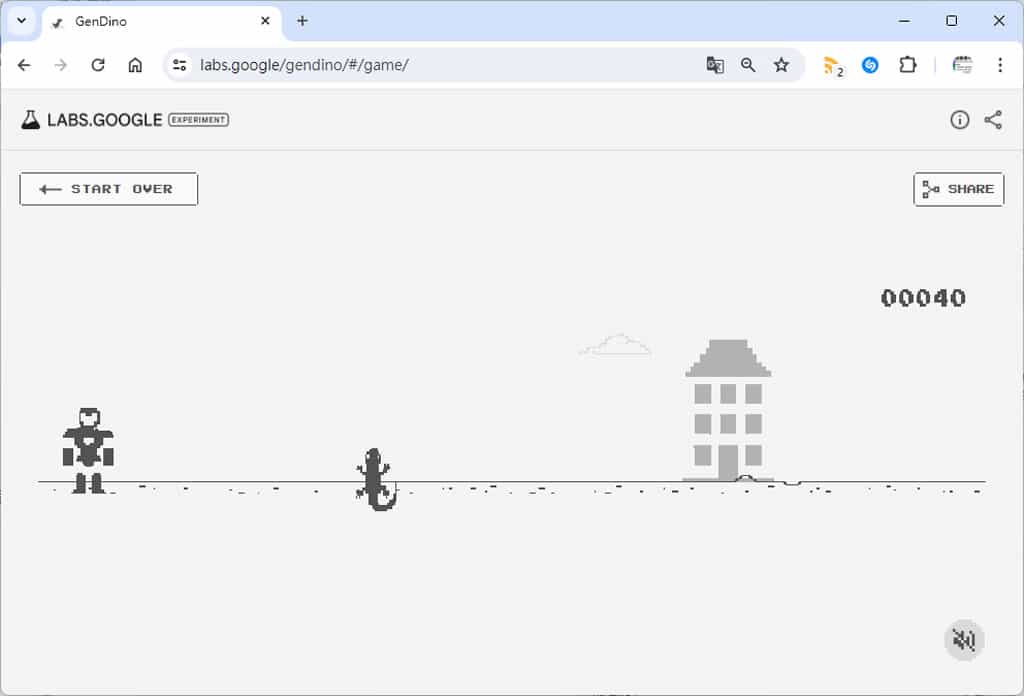
Task: Bookmark this page with star icon
Action: pyautogui.click(x=781, y=65)
